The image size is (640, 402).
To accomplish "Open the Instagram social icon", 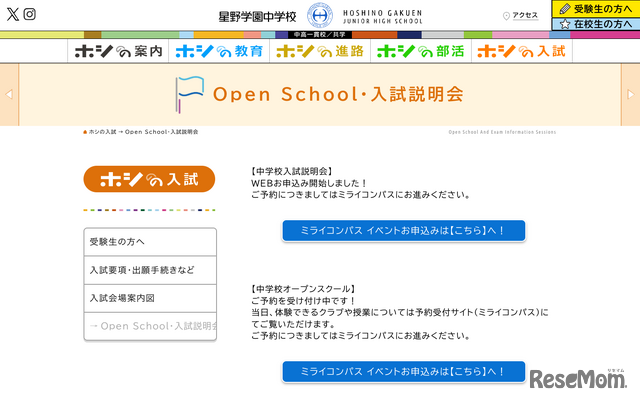I will 29,14.
